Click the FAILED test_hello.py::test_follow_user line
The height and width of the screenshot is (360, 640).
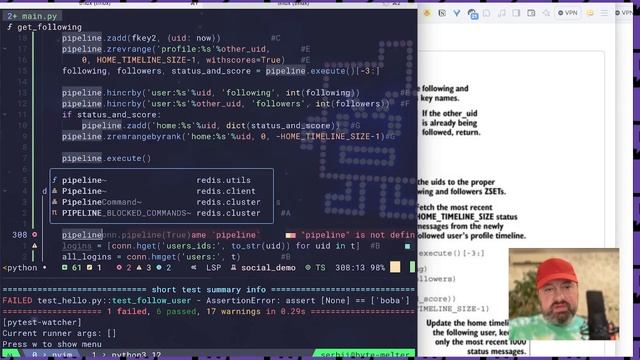click(206, 301)
